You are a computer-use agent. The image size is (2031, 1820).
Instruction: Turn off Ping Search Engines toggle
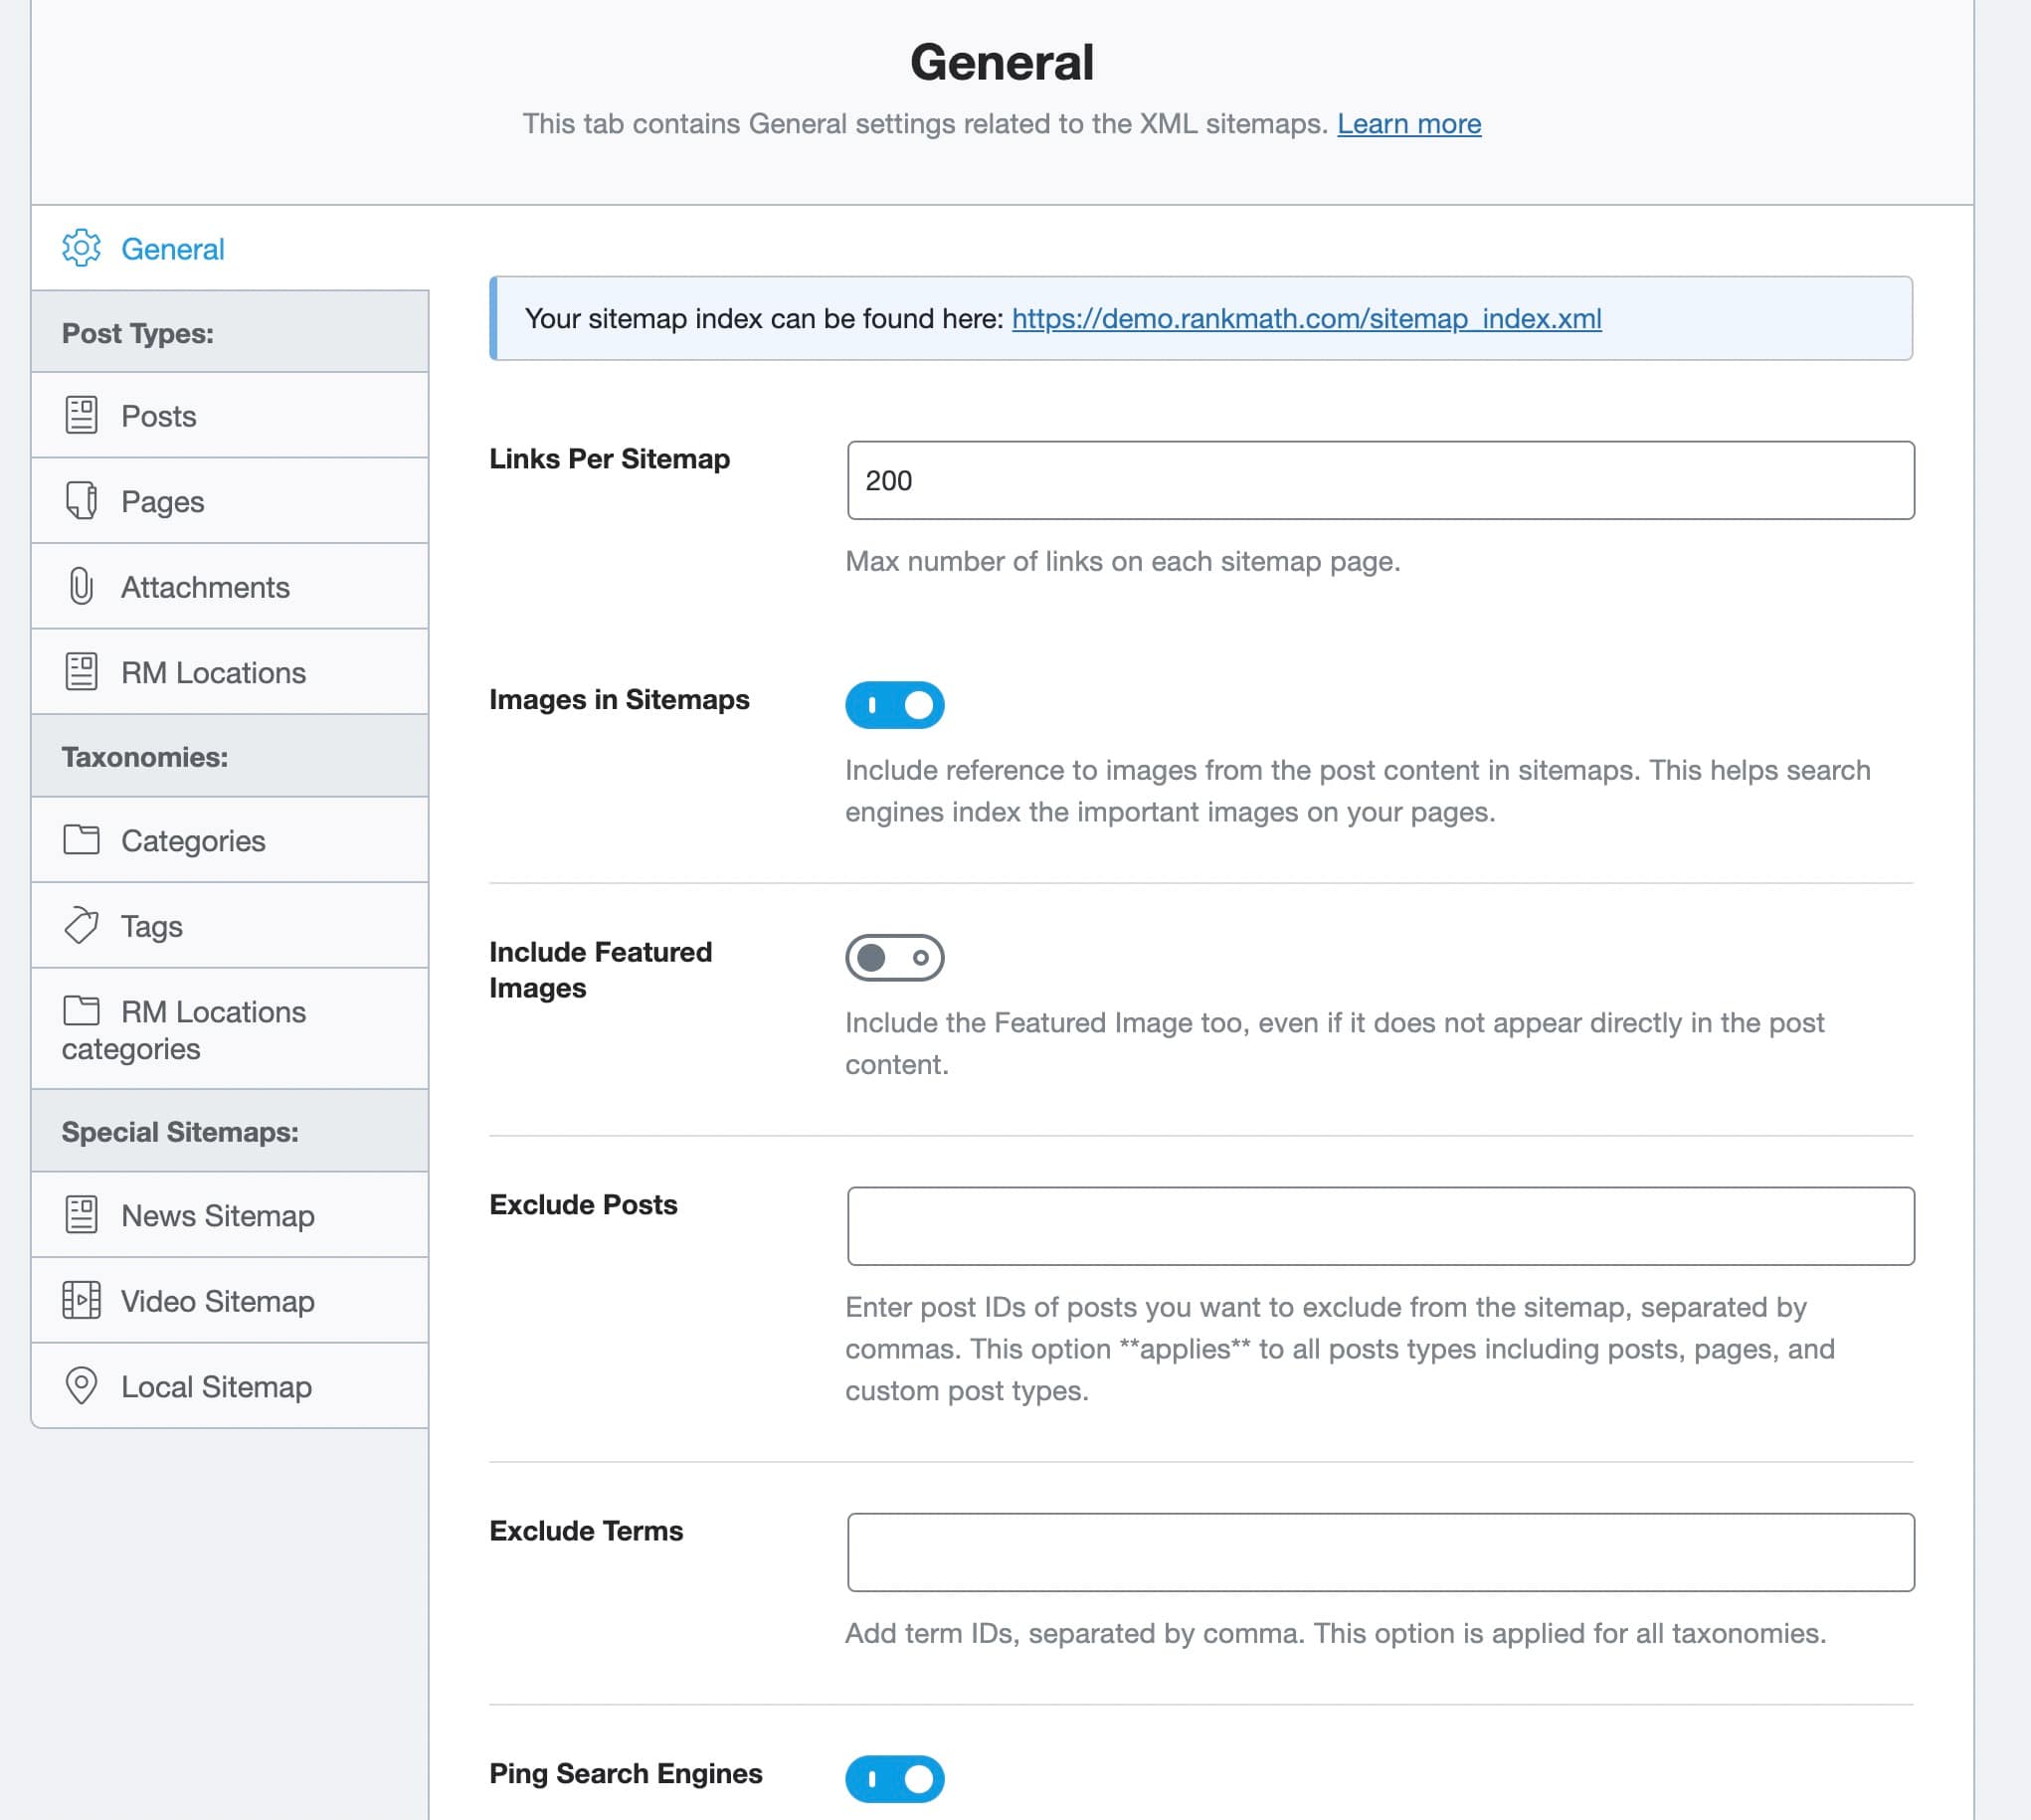(894, 1779)
